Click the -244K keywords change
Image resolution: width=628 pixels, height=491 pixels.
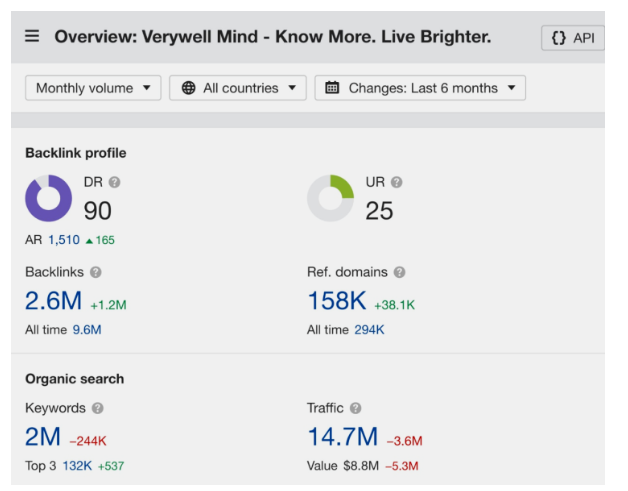(x=88, y=441)
